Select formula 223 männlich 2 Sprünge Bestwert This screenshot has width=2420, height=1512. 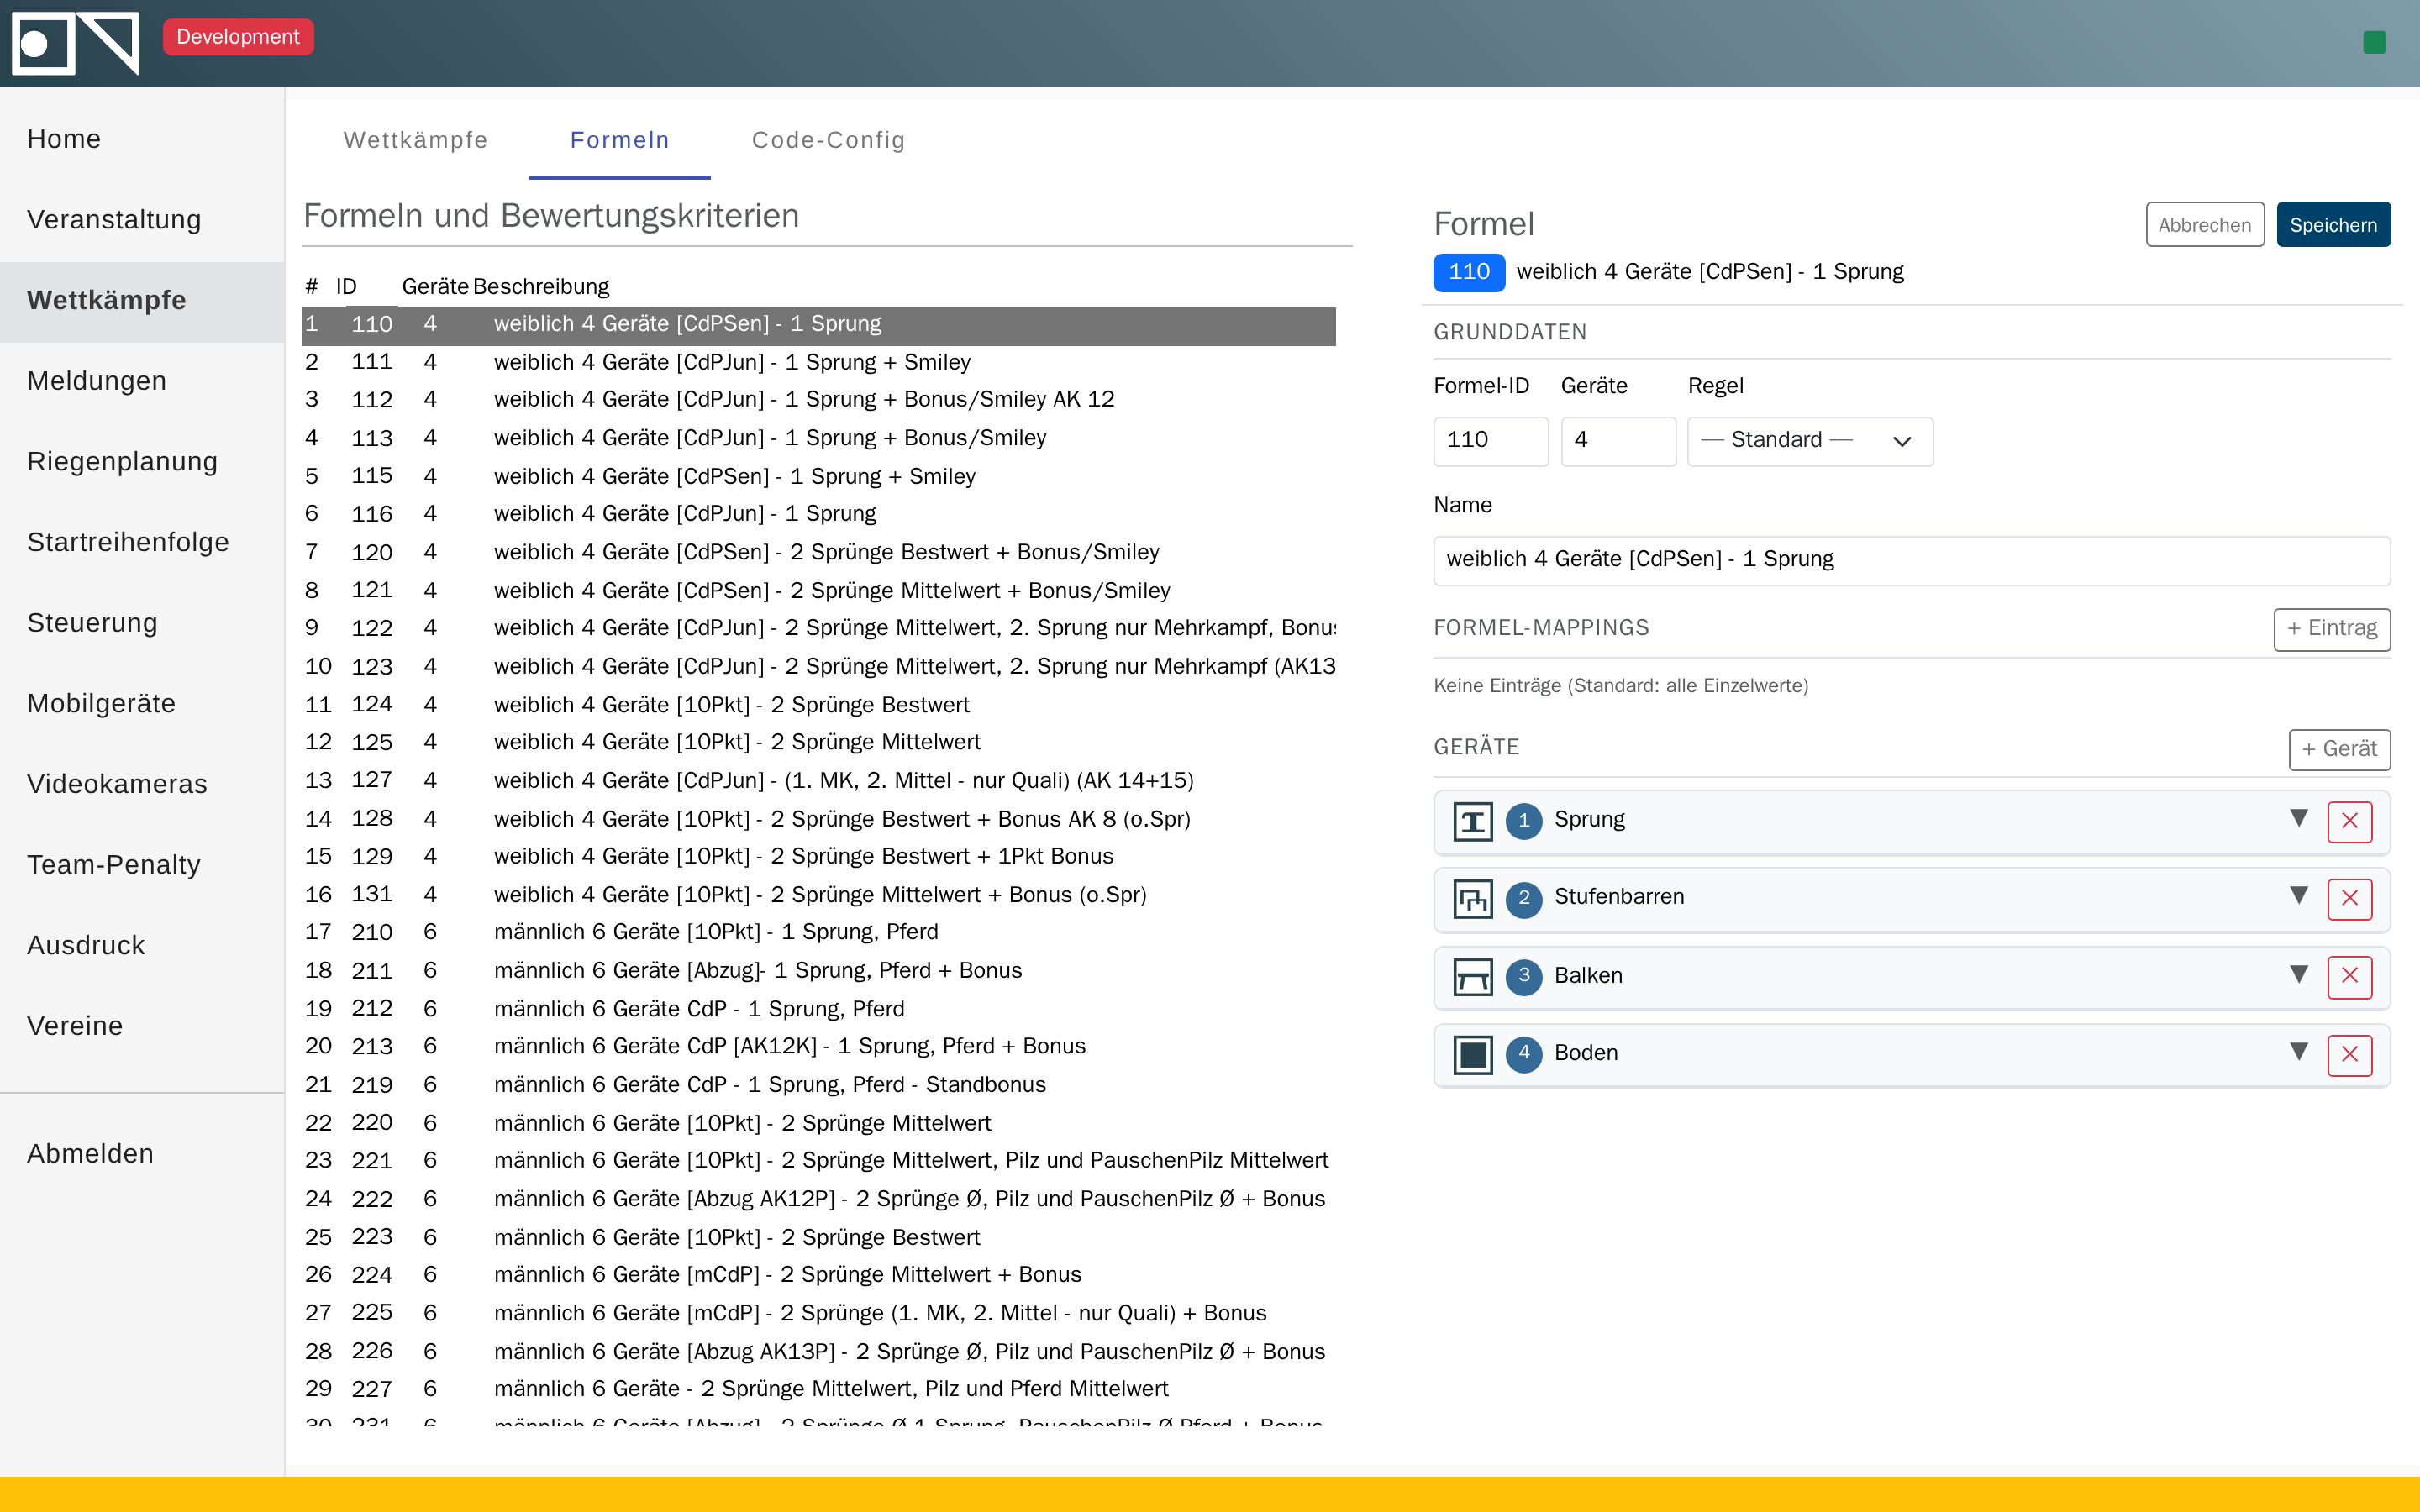point(819,1238)
